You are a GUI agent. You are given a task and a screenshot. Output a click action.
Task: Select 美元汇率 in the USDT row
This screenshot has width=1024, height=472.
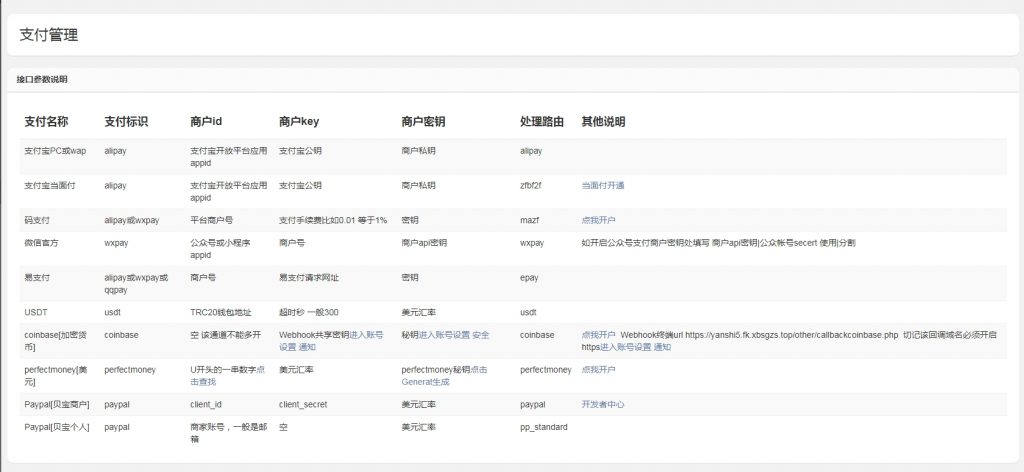click(x=419, y=312)
